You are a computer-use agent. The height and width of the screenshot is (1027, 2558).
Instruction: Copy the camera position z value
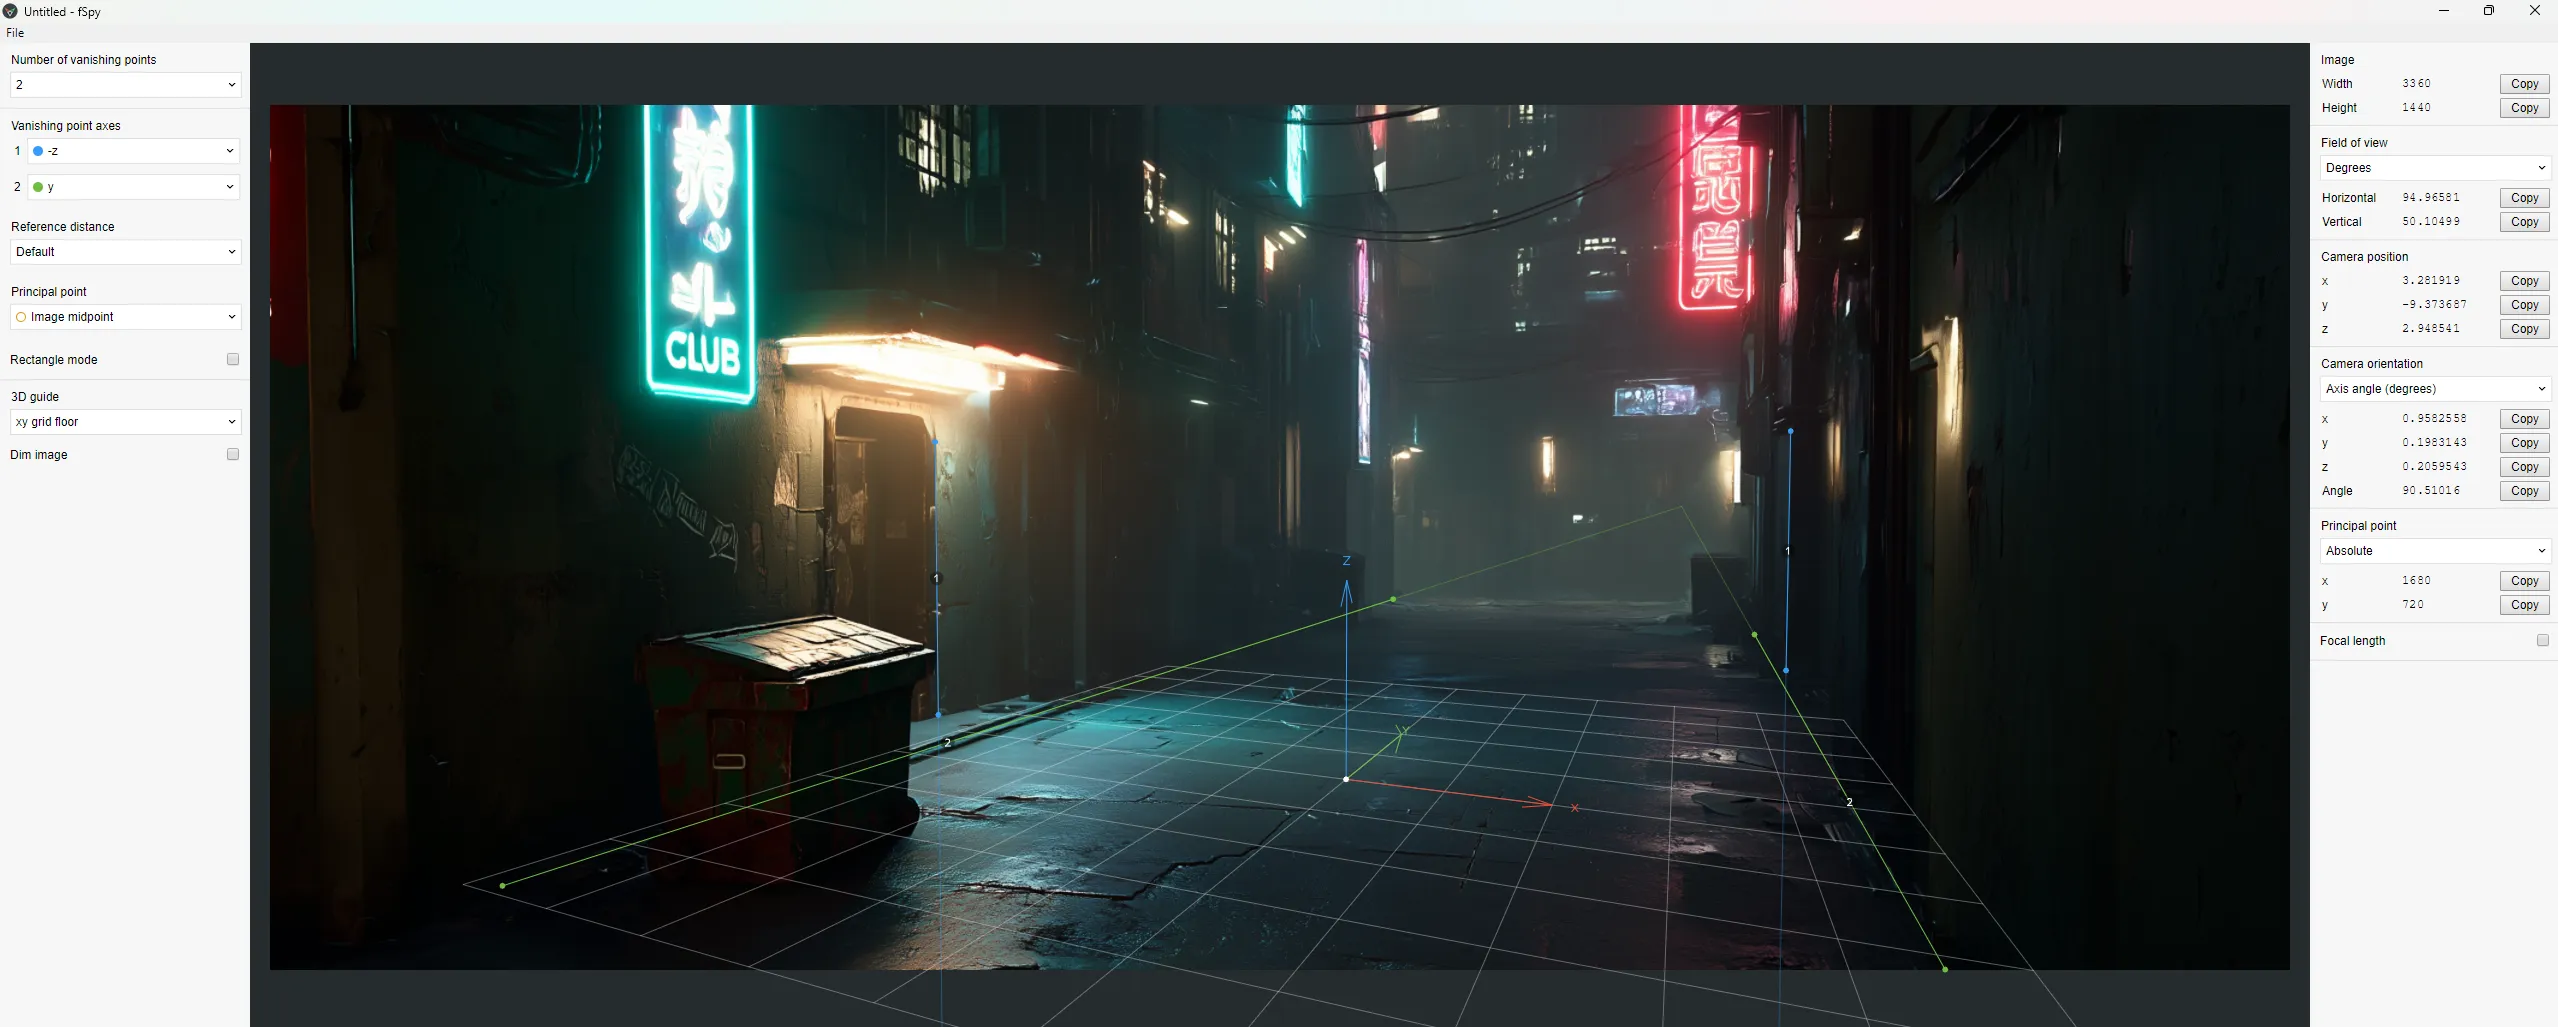pos(2523,328)
